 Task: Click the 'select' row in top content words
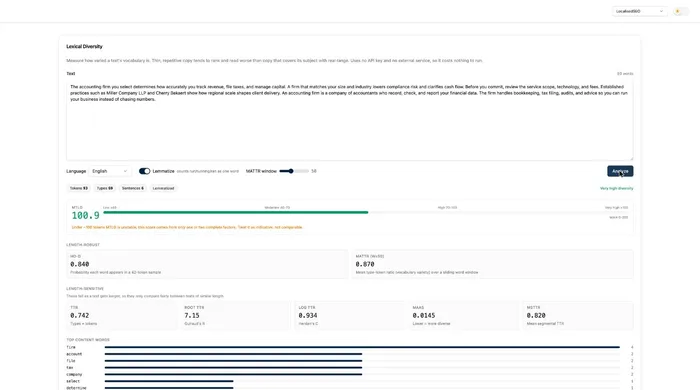coord(350,381)
